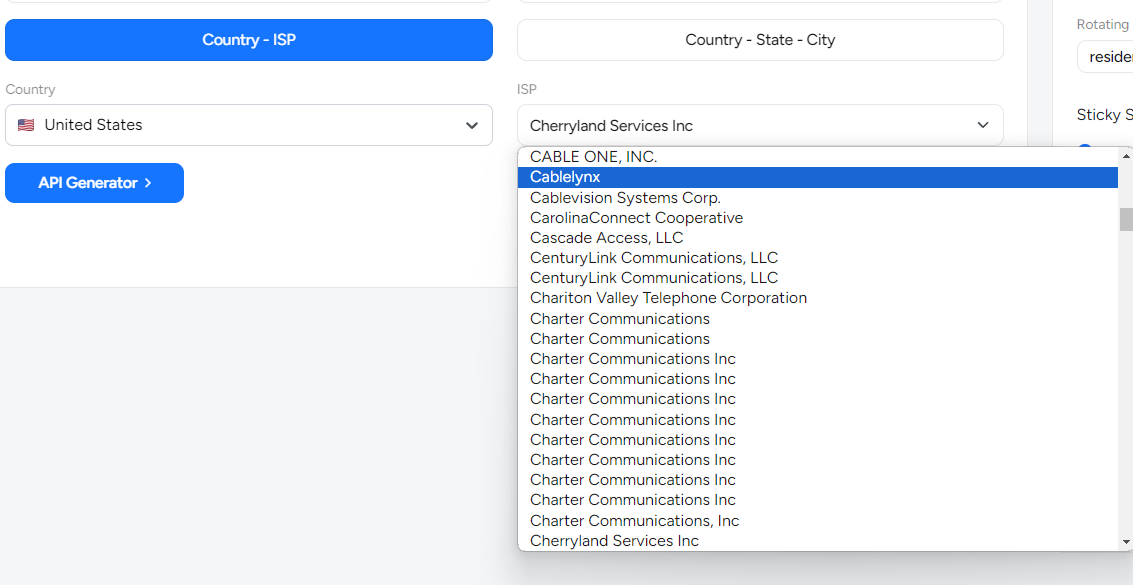The width and height of the screenshot is (1133, 585).
Task: Select CABLE ONE, INC. option
Action: point(593,157)
